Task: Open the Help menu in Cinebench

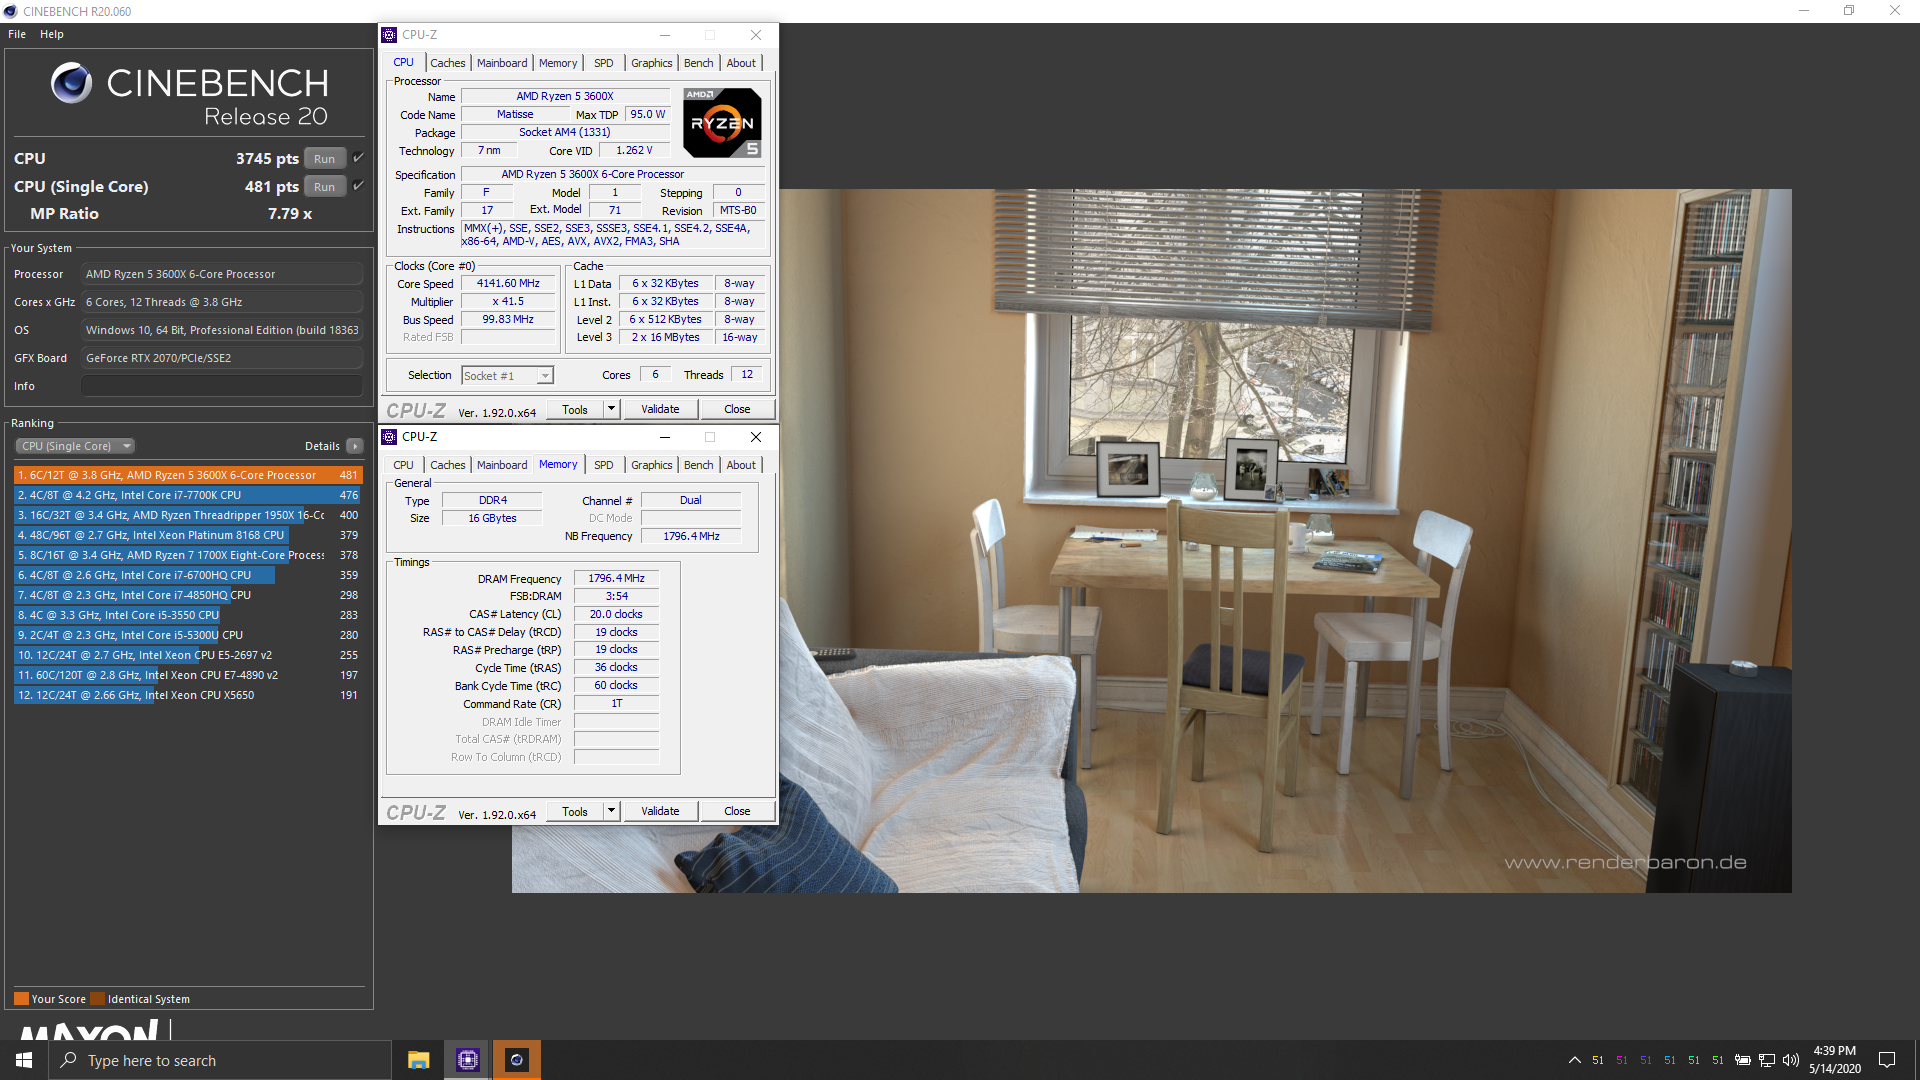Action: 52,34
